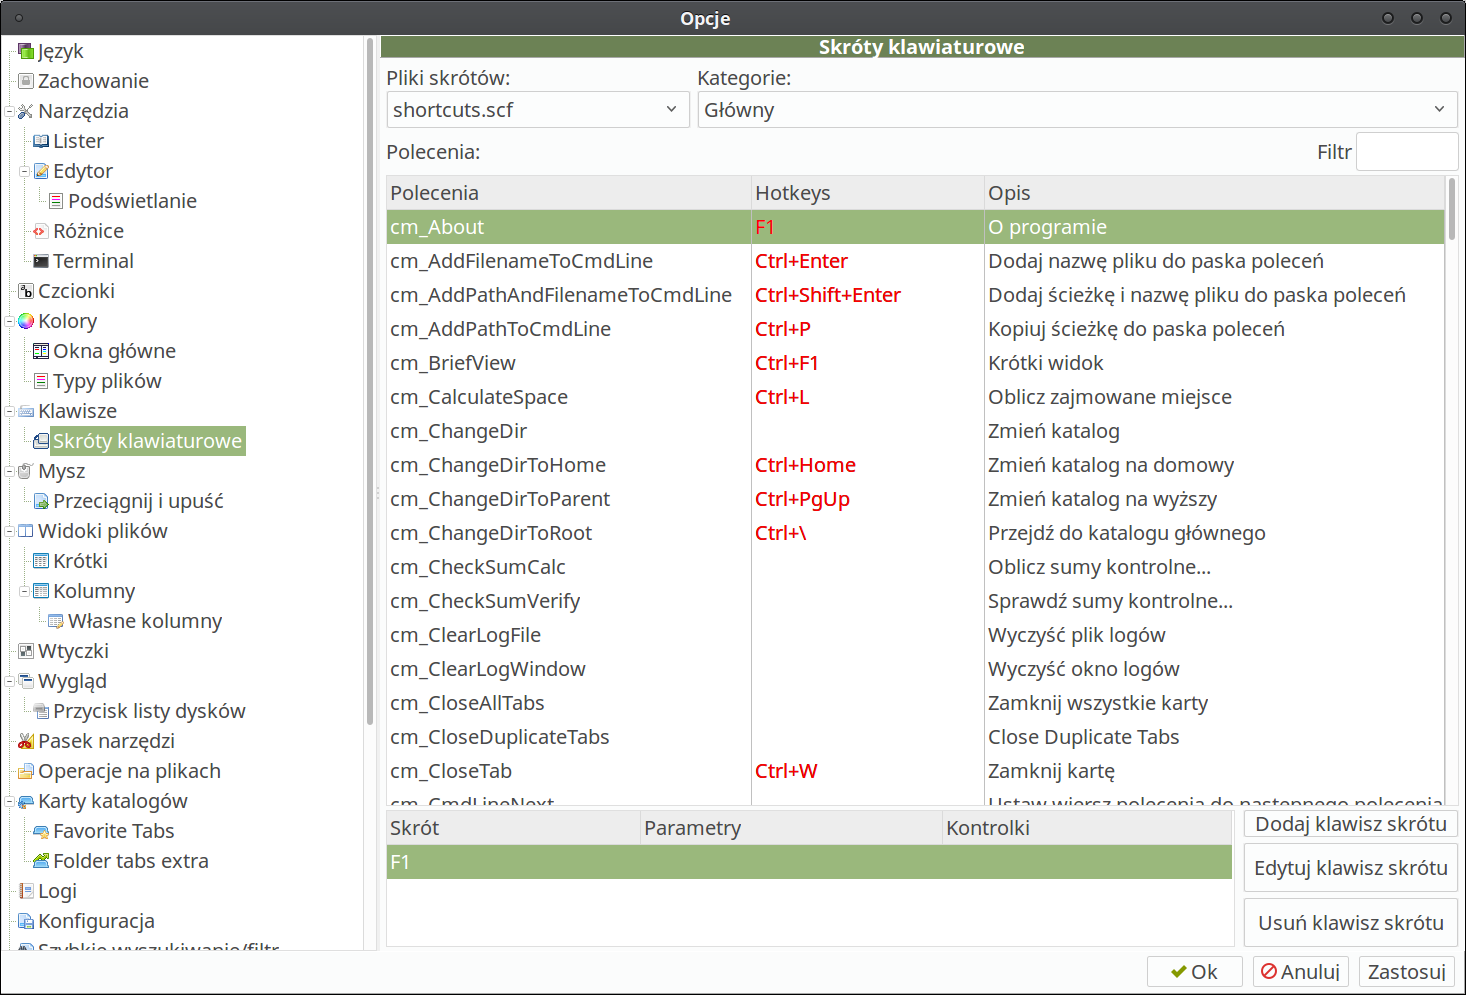Click Dodaj klawisz skrótu button
Screen dimensions: 1466x995
pos(1351,824)
